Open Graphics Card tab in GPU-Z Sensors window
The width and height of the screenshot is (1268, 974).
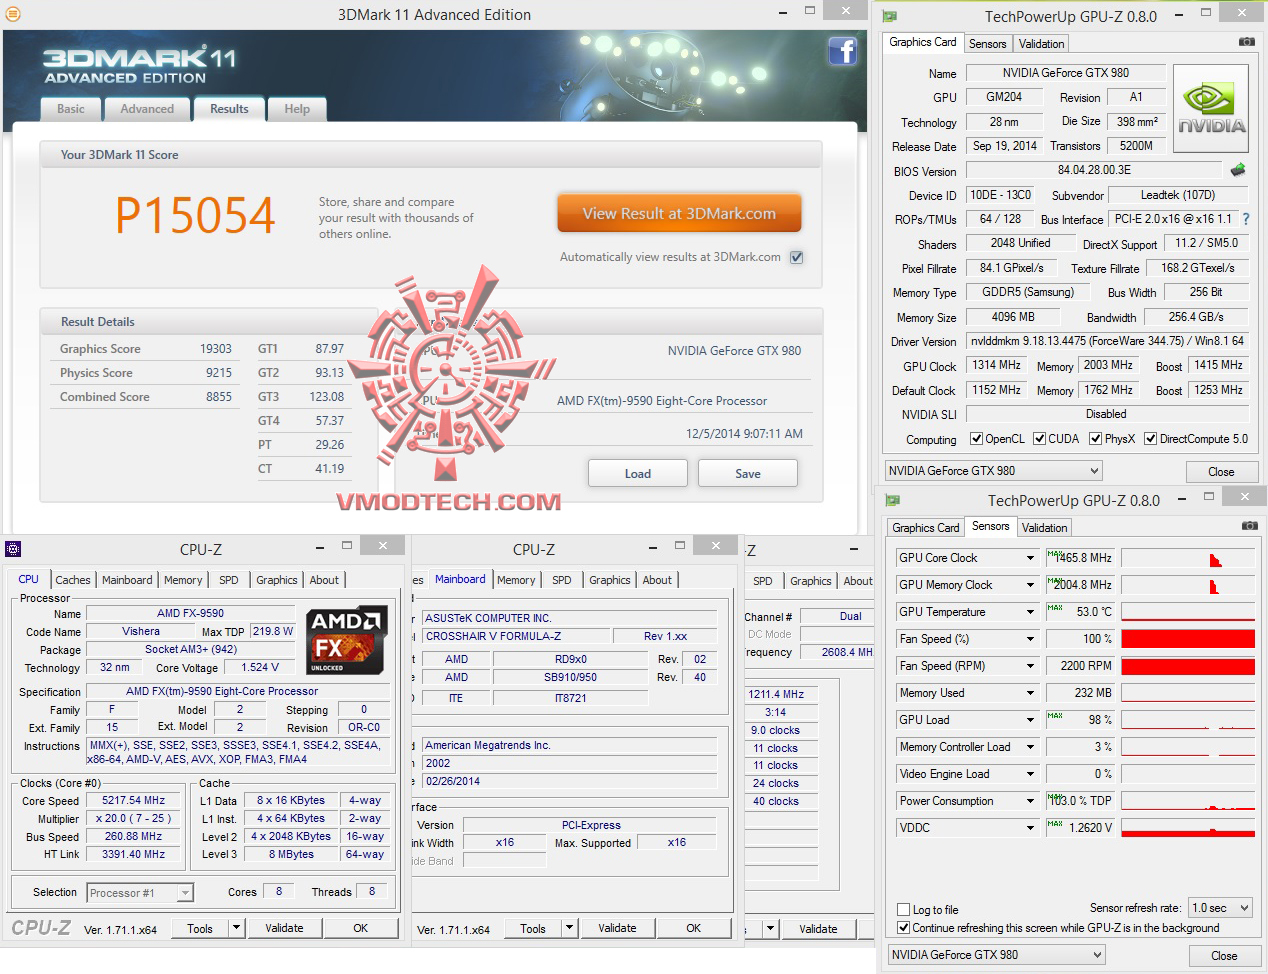point(926,528)
